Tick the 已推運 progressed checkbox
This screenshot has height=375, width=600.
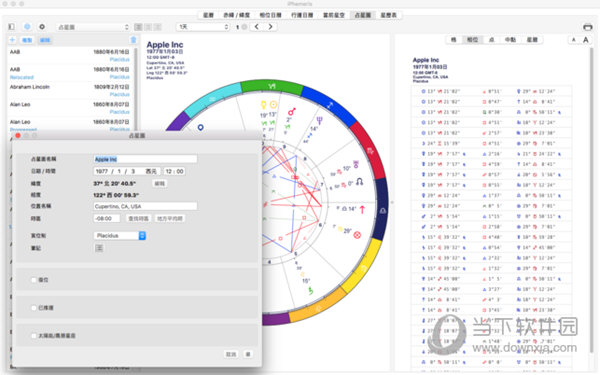point(34,308)
